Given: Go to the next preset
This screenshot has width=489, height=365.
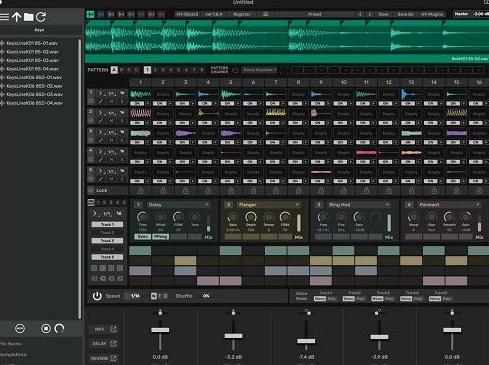Looking at the screenshot, I should [370, 14].
